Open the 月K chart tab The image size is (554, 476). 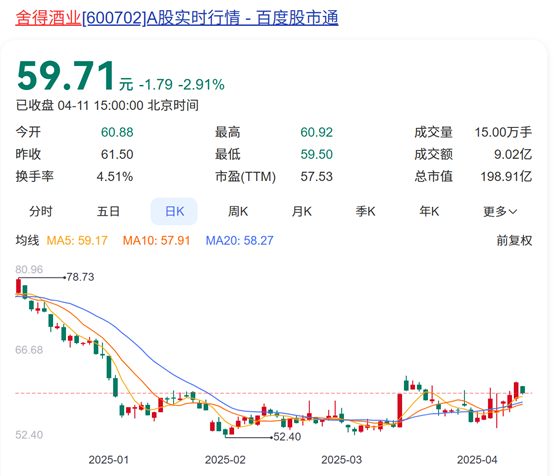tap(301, 211)
